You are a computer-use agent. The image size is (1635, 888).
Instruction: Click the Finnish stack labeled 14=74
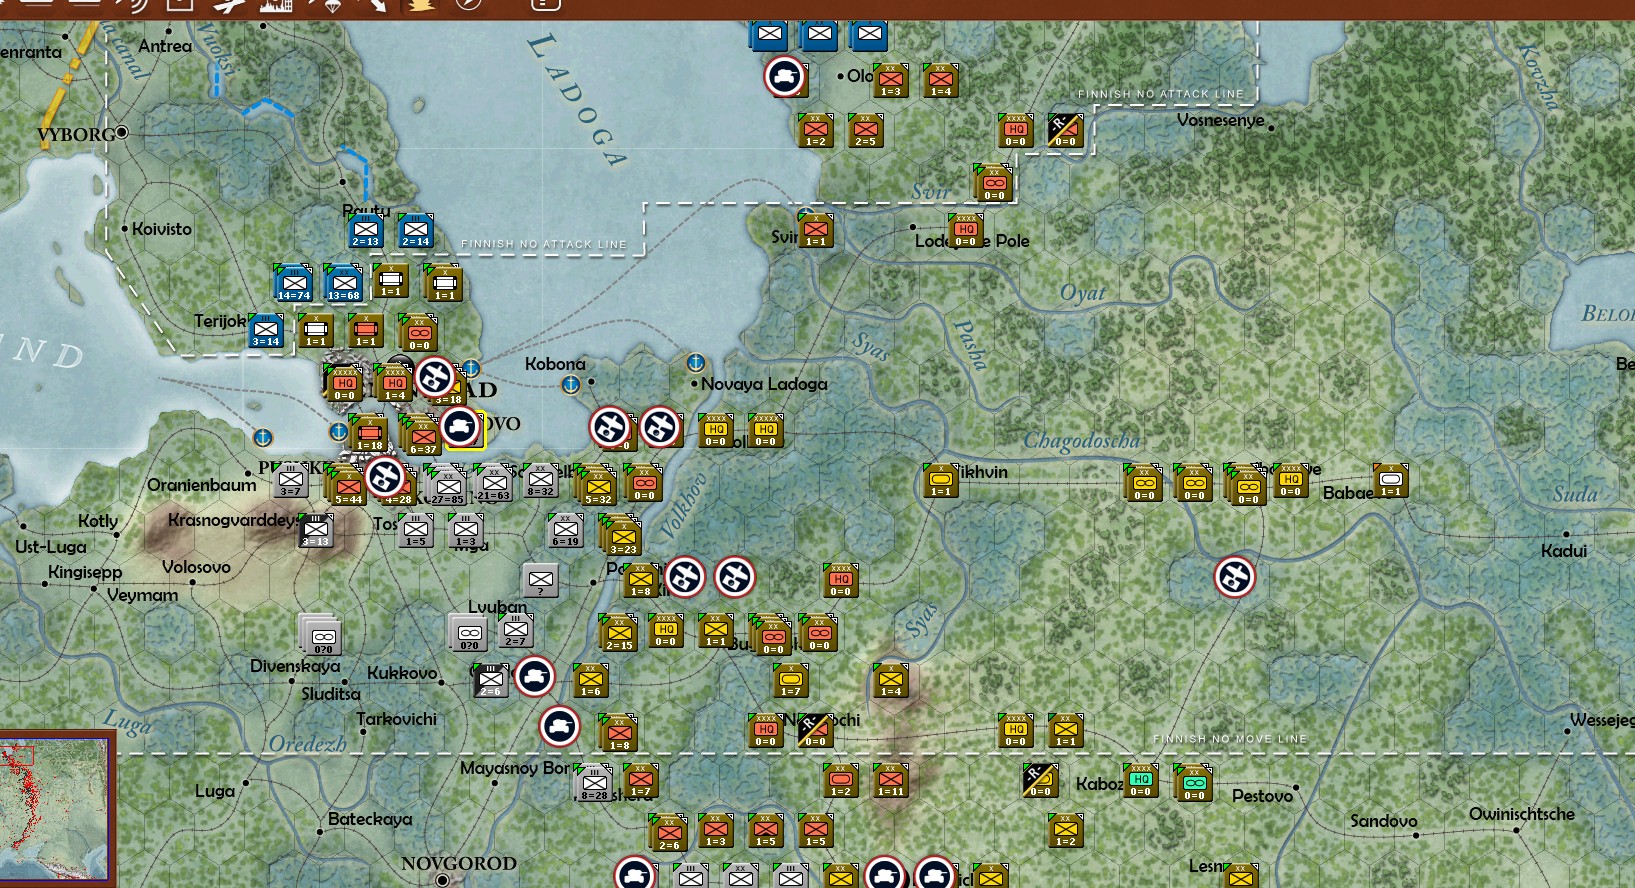(x=294, y=284)
